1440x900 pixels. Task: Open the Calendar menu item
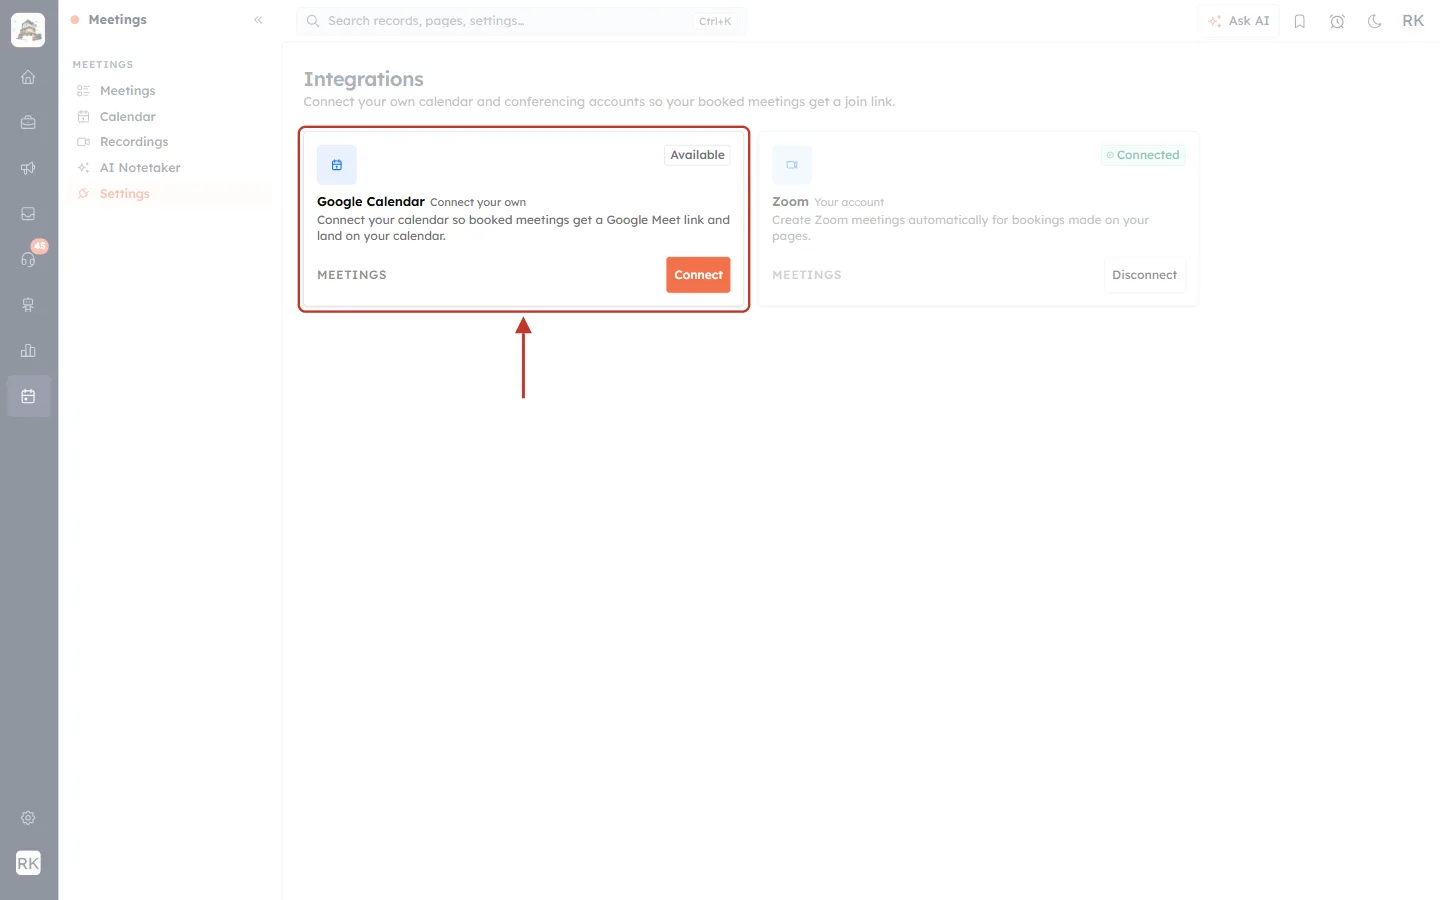coord(172,117)
